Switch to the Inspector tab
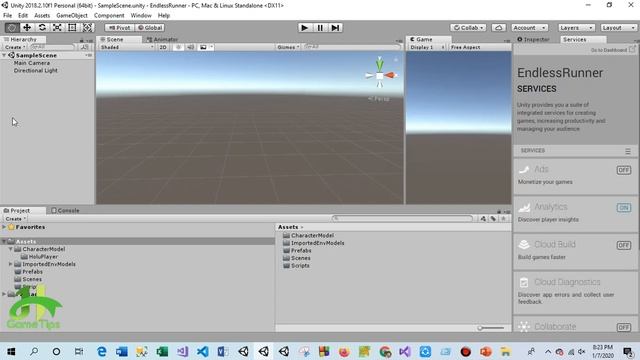This screenshot has width=640, height=360. click(x=534, y=40)
